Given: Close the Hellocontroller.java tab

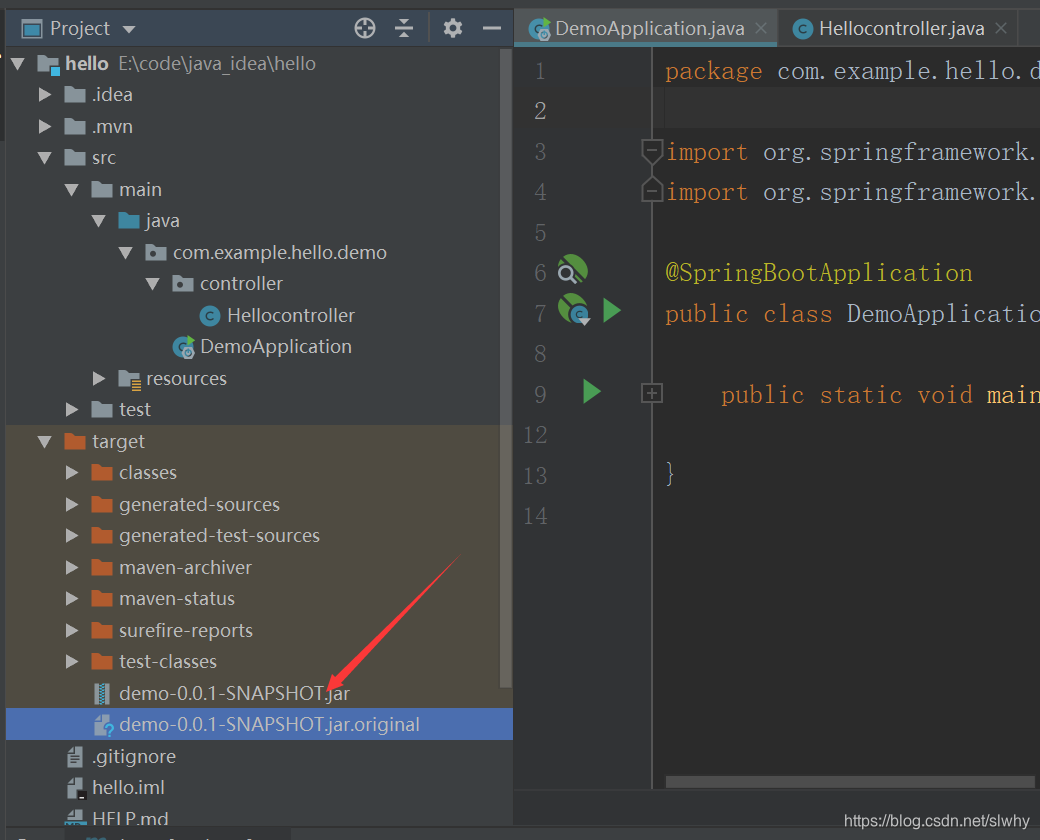Looking at the screenshot, I should pyautogui.click(x=1002, y=29).
